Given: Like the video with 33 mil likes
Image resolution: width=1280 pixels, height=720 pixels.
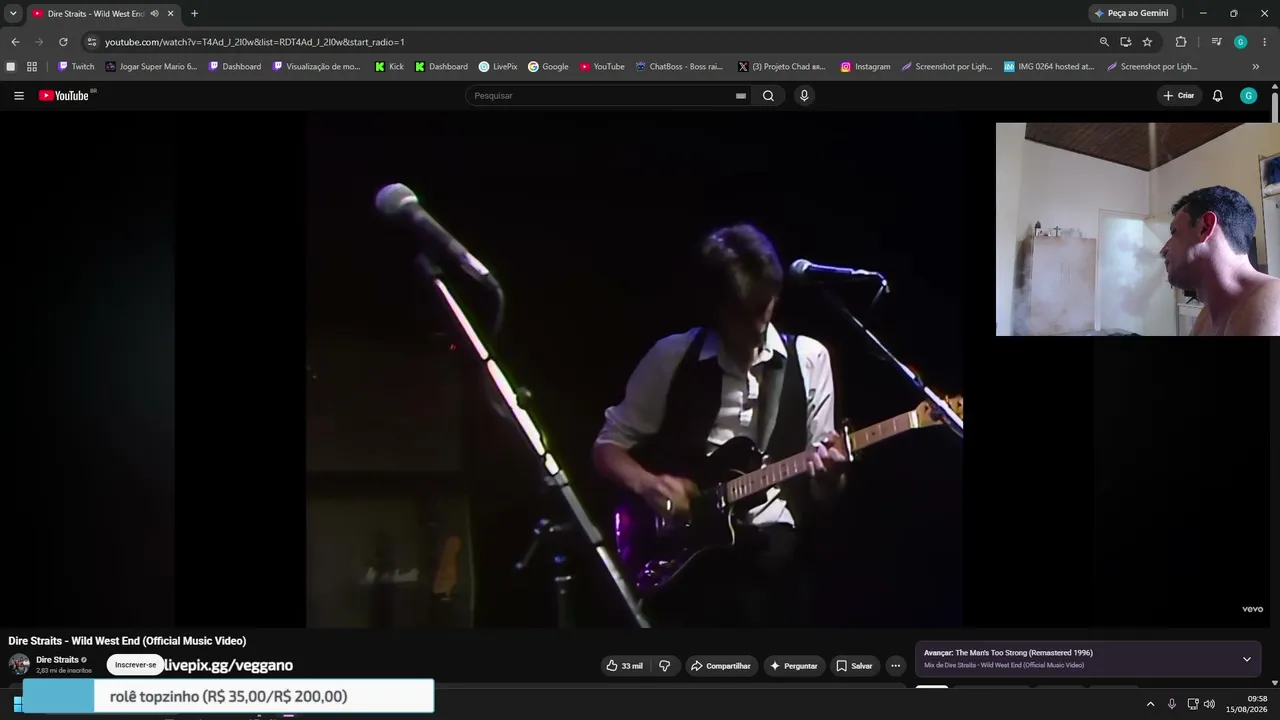Looking at the screenshot, I should tap(624, 666).
